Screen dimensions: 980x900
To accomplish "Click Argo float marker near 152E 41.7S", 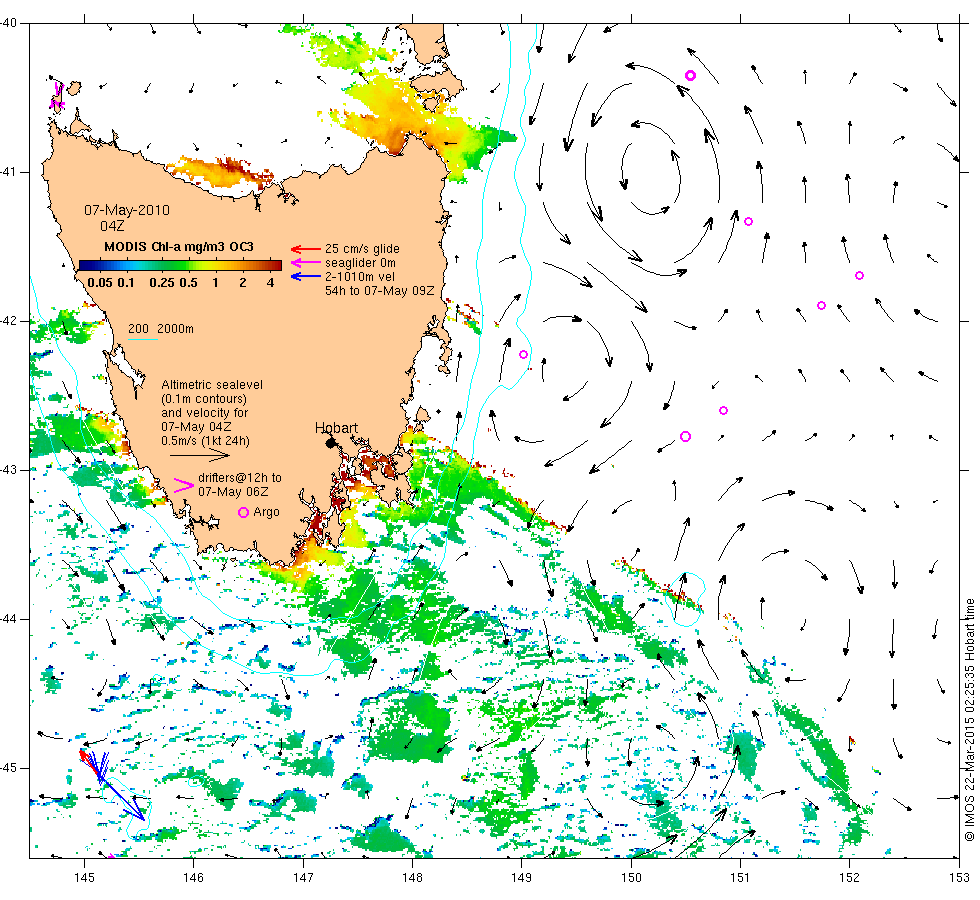I will (859, 276).
